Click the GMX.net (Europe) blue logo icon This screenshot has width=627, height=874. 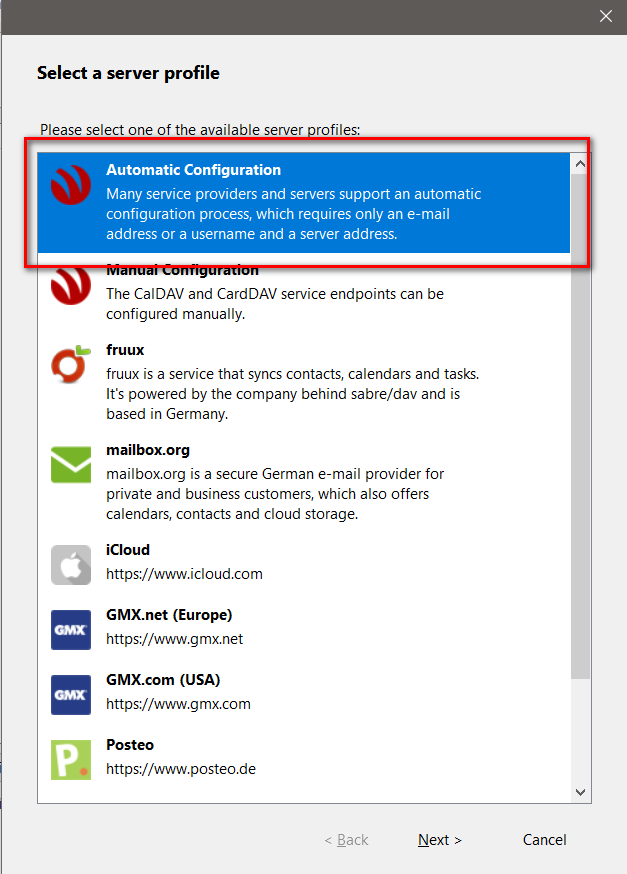tap(71, 630)
